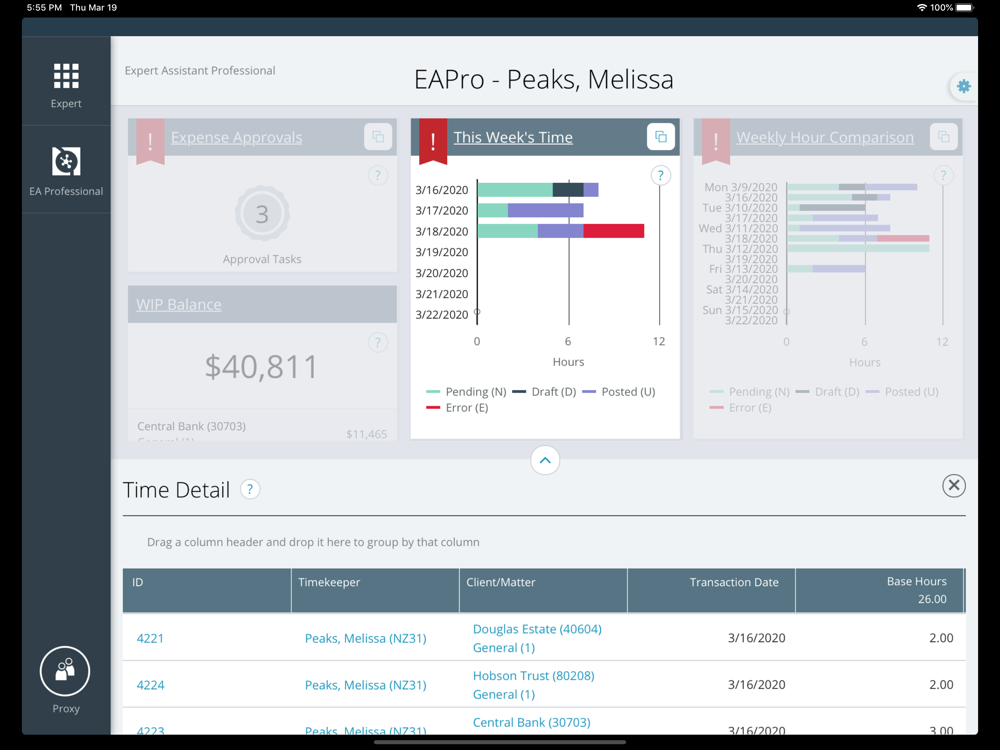Image resolution: width=1000 pixels, height=750 pixels.
Task: Click the settings gear icon
Action: click(964, 86)
